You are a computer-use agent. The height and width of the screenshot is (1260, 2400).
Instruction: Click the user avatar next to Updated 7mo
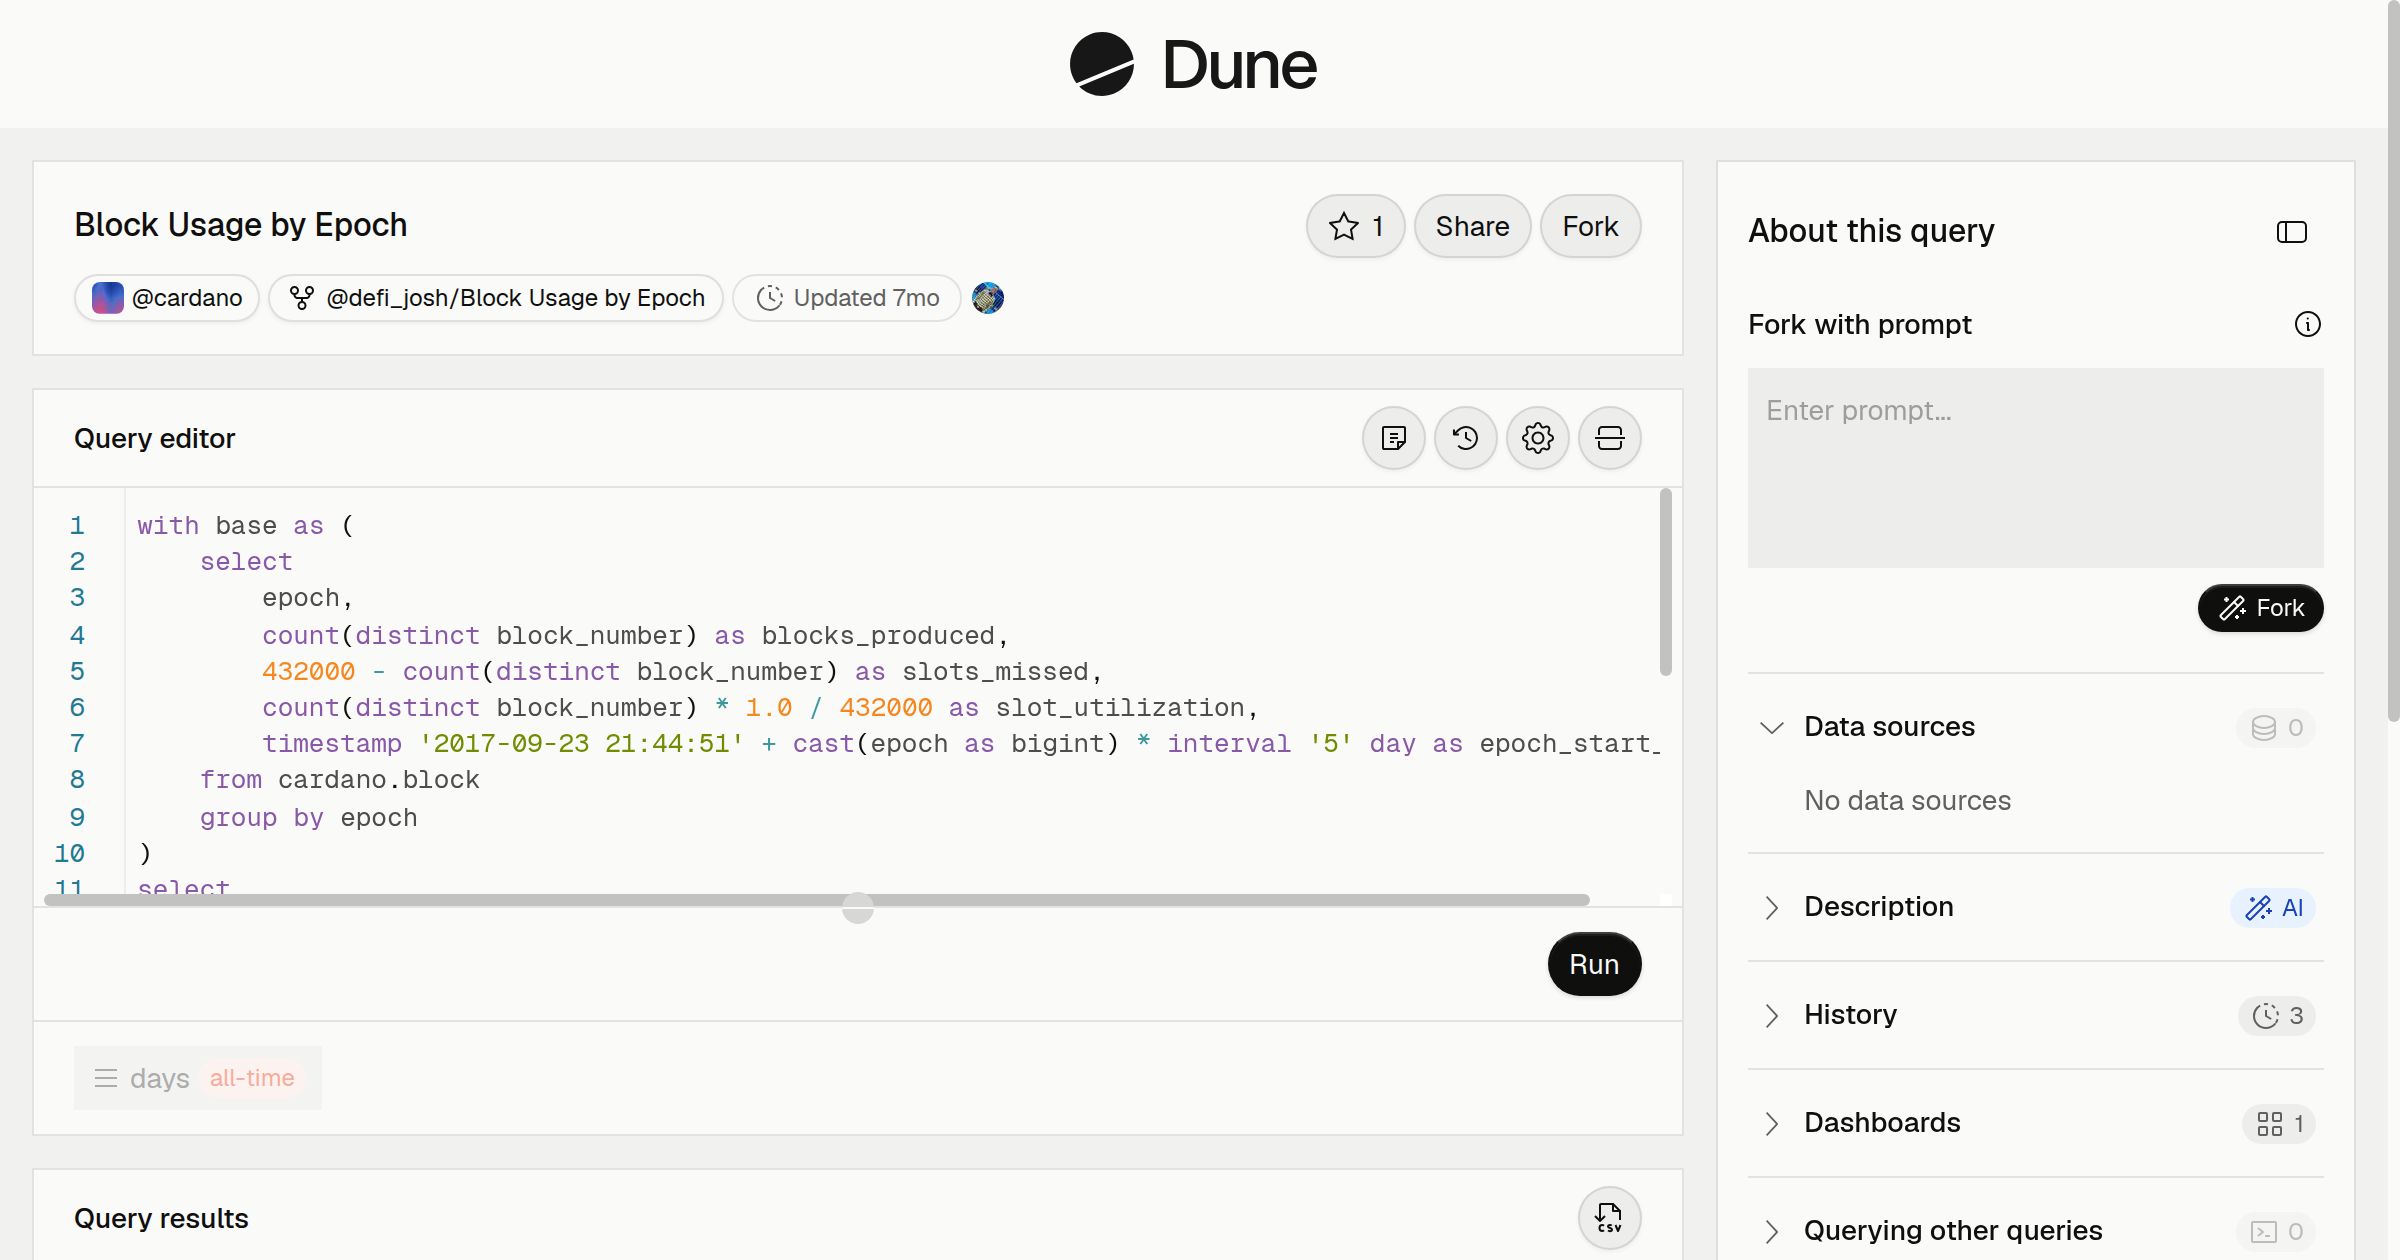[988, 298]
